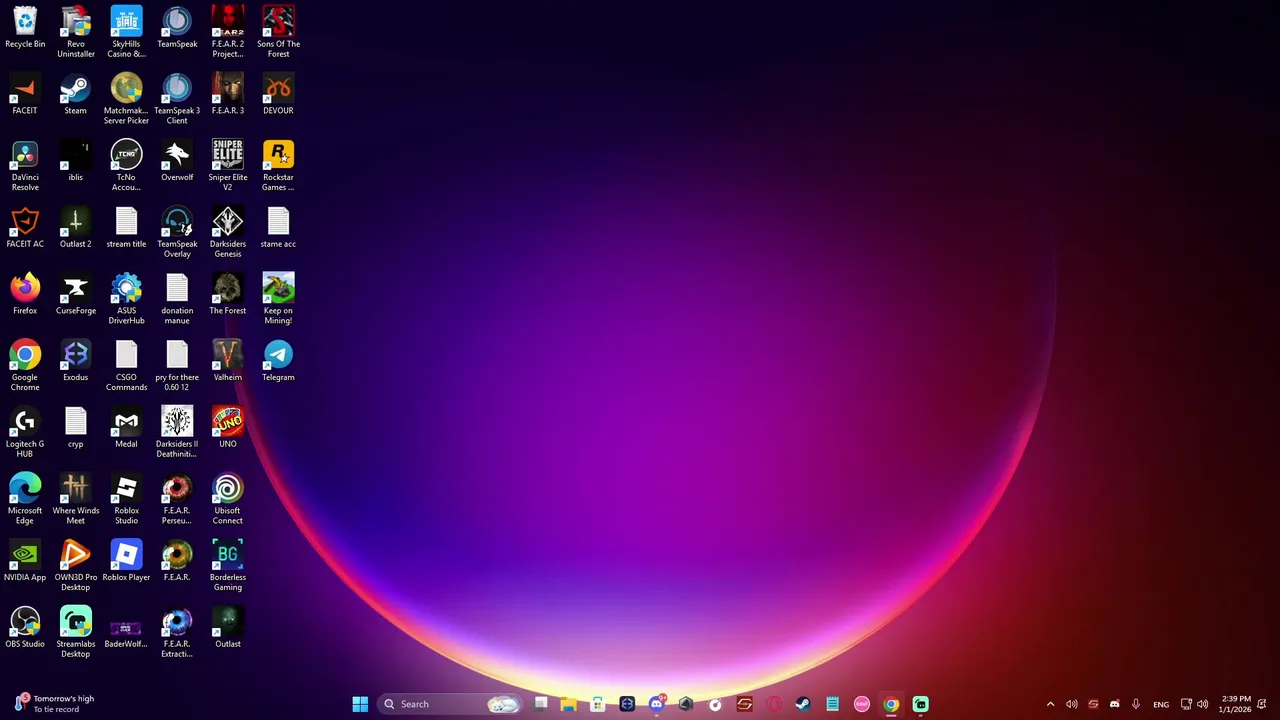The width and height of the screenshot is (1280, 720).
Task: Select the CSGO Commands file
Action: click(126, 366)
